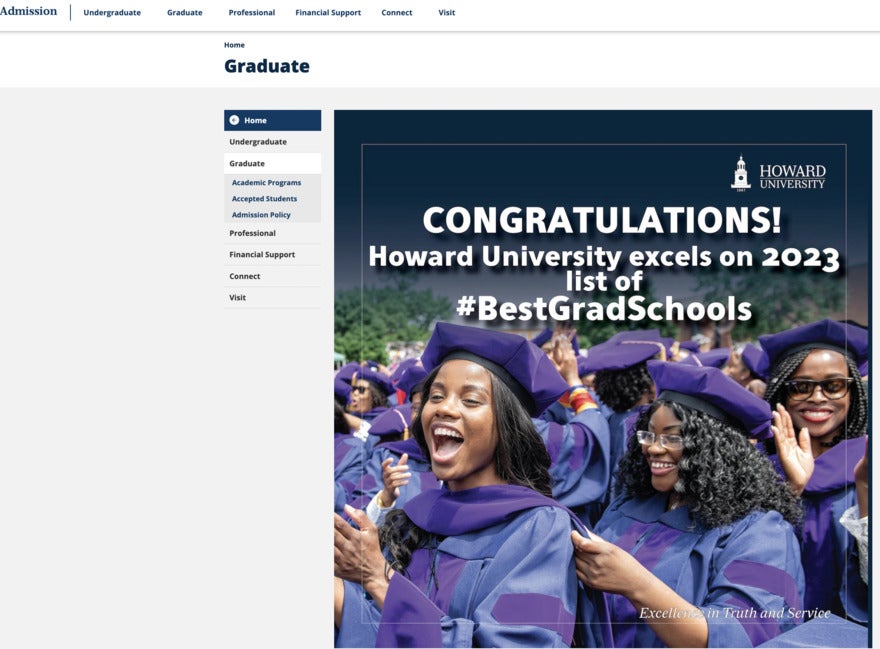Click the Home breadcrumb link
This screenshot has width=880, height=649.
pyautogui.click(x=233, y=44)
